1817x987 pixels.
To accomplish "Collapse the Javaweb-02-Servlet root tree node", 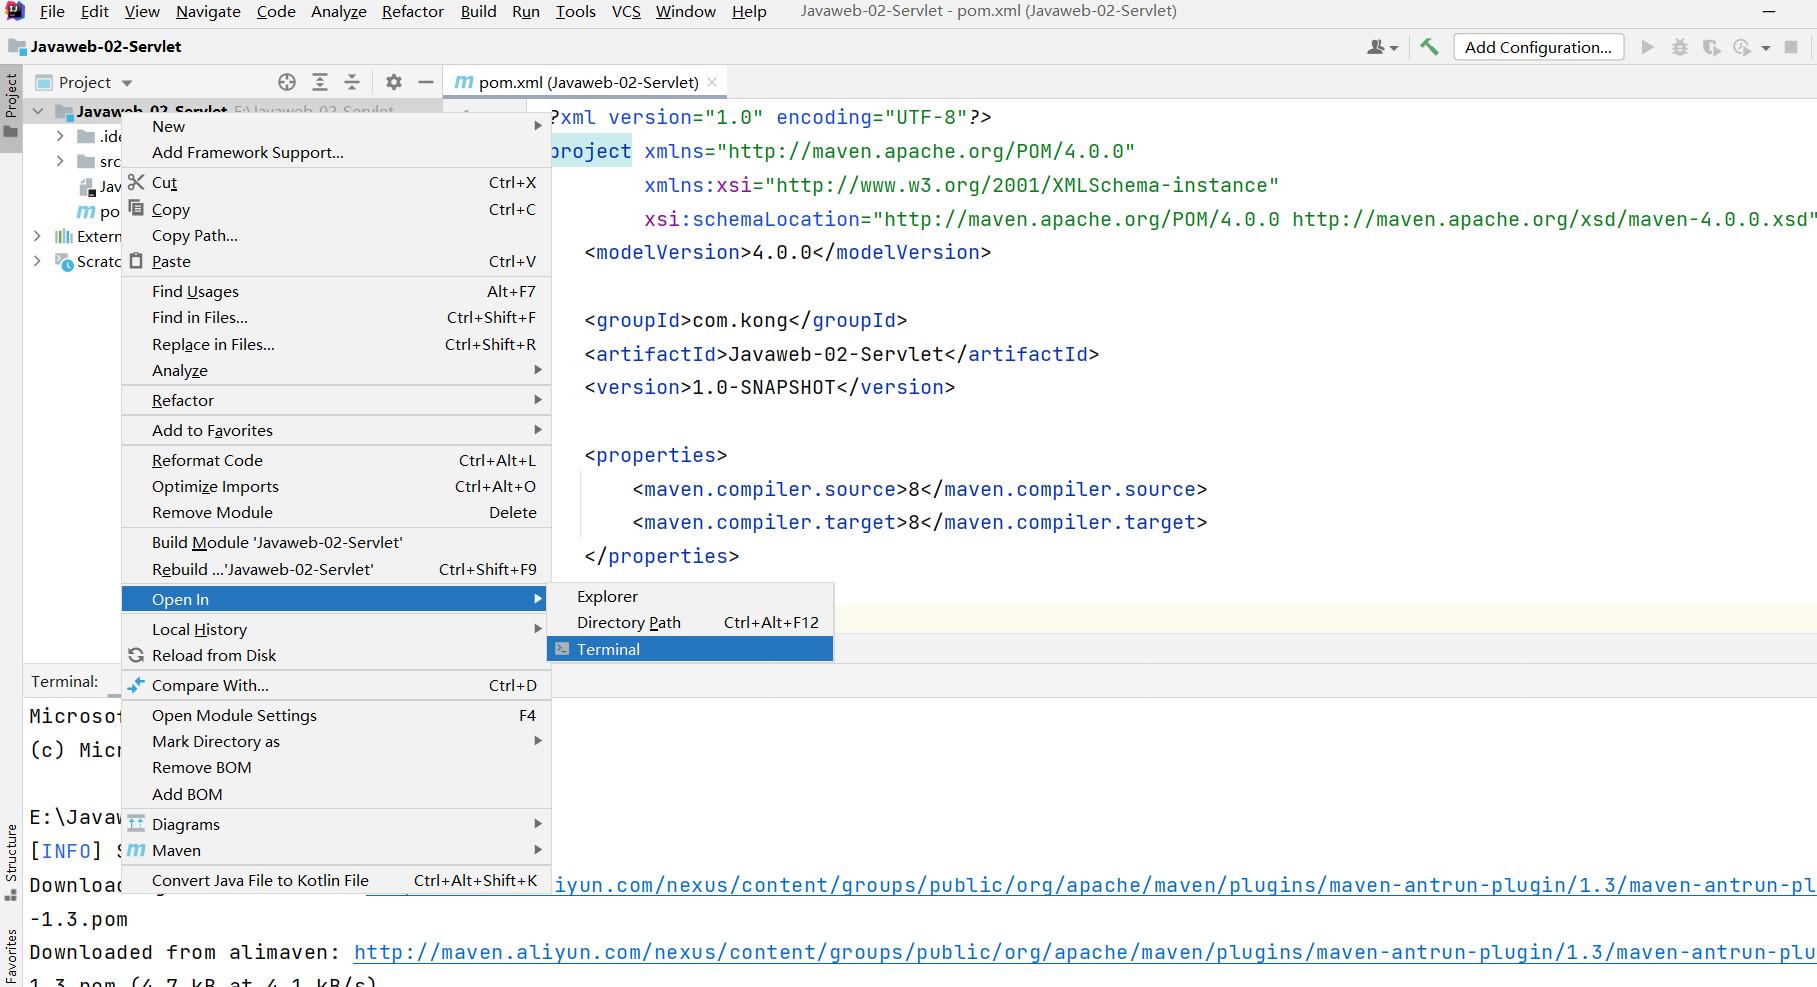I will coord(38,111).
